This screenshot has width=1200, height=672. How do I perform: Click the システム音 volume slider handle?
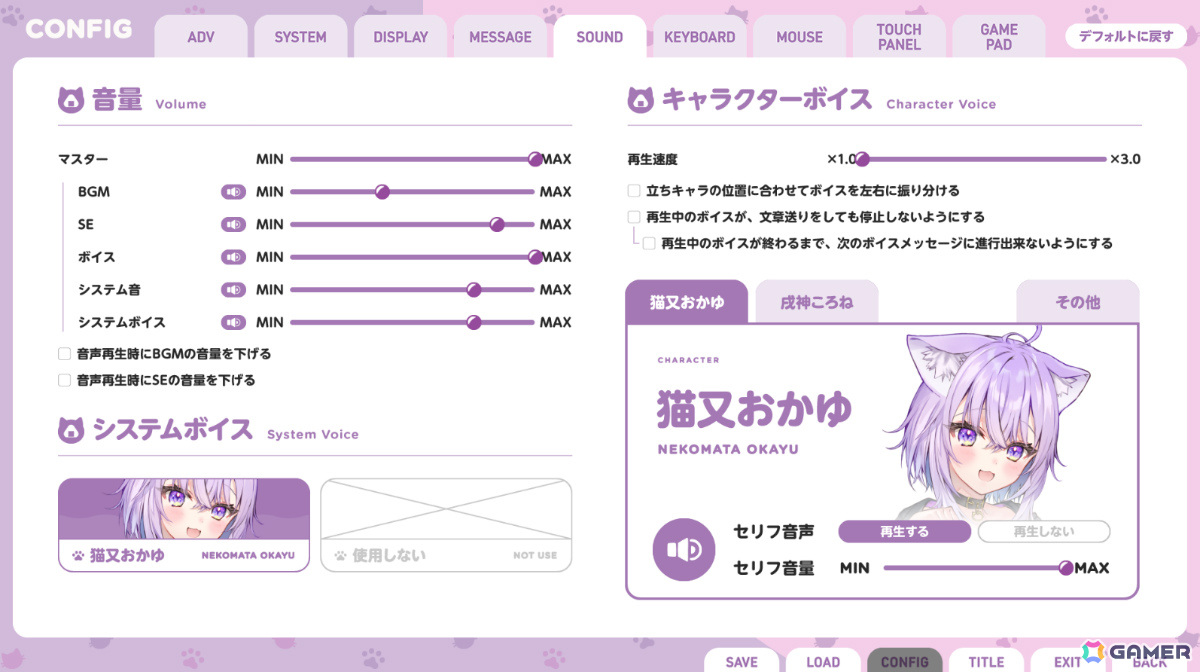[x=474, y=290]
